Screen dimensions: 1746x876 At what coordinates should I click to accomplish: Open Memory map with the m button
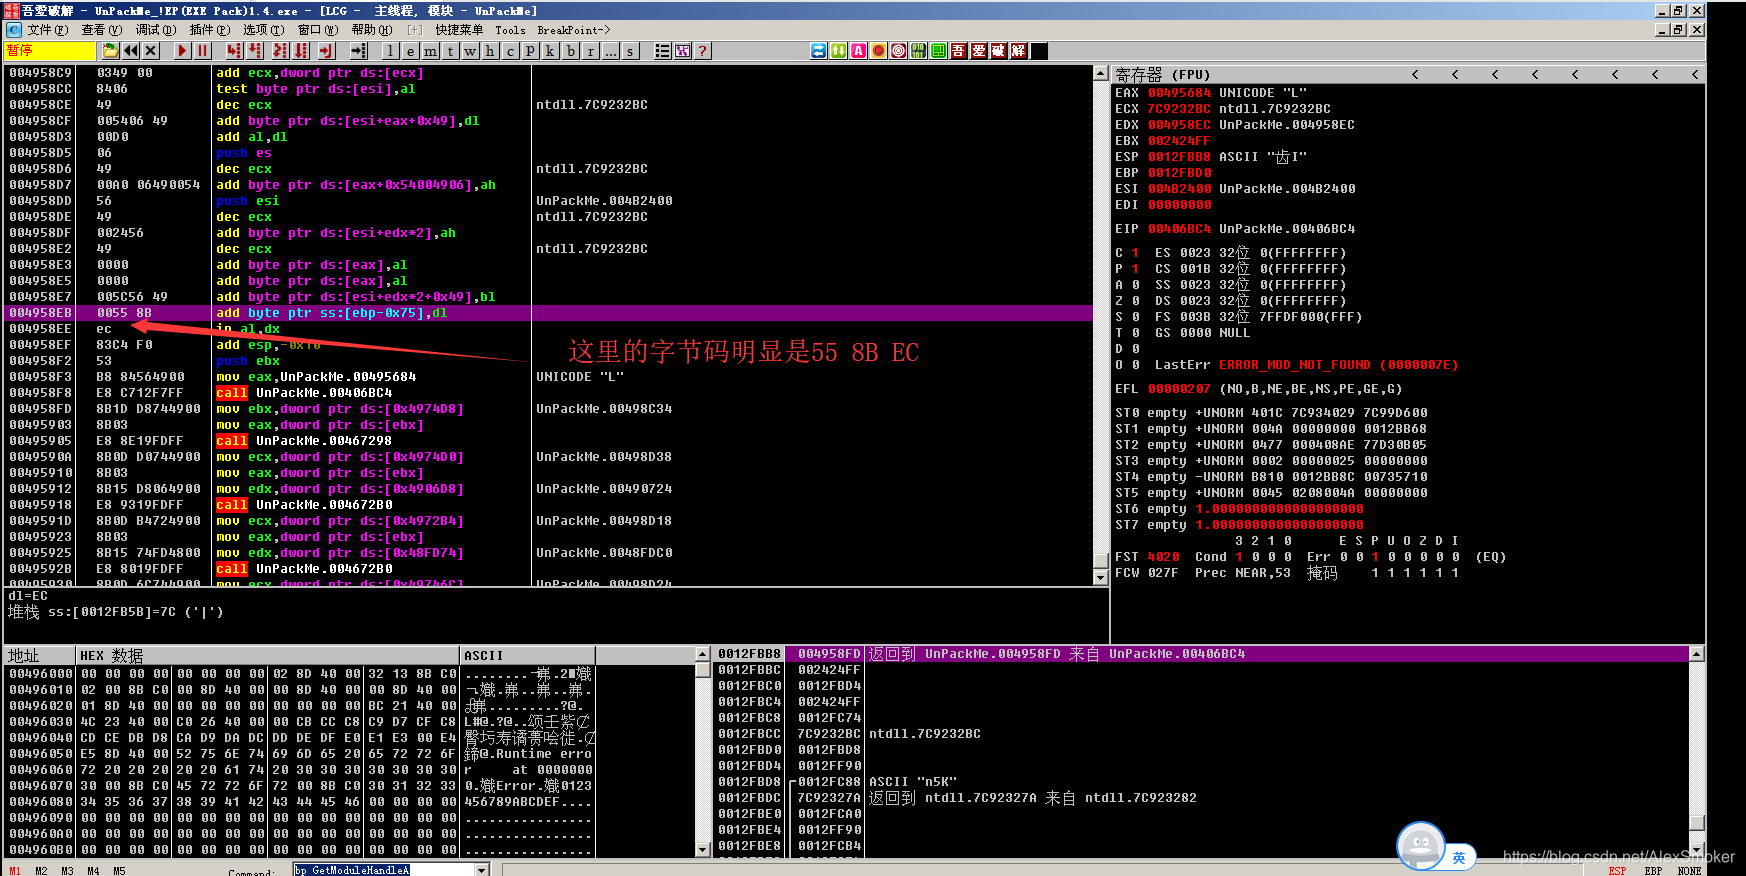click(430, 51)
